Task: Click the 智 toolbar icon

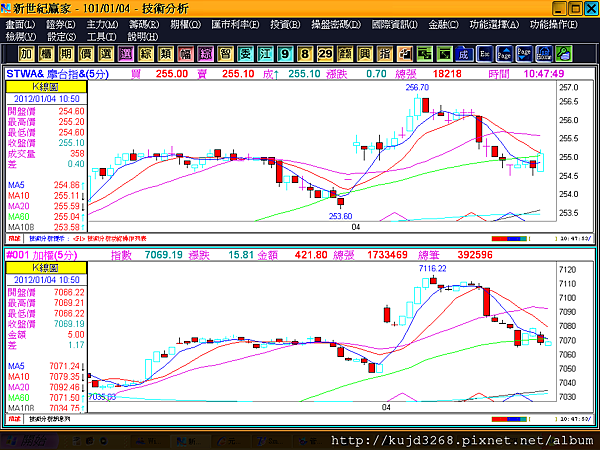Action: (x=225, y=54)
